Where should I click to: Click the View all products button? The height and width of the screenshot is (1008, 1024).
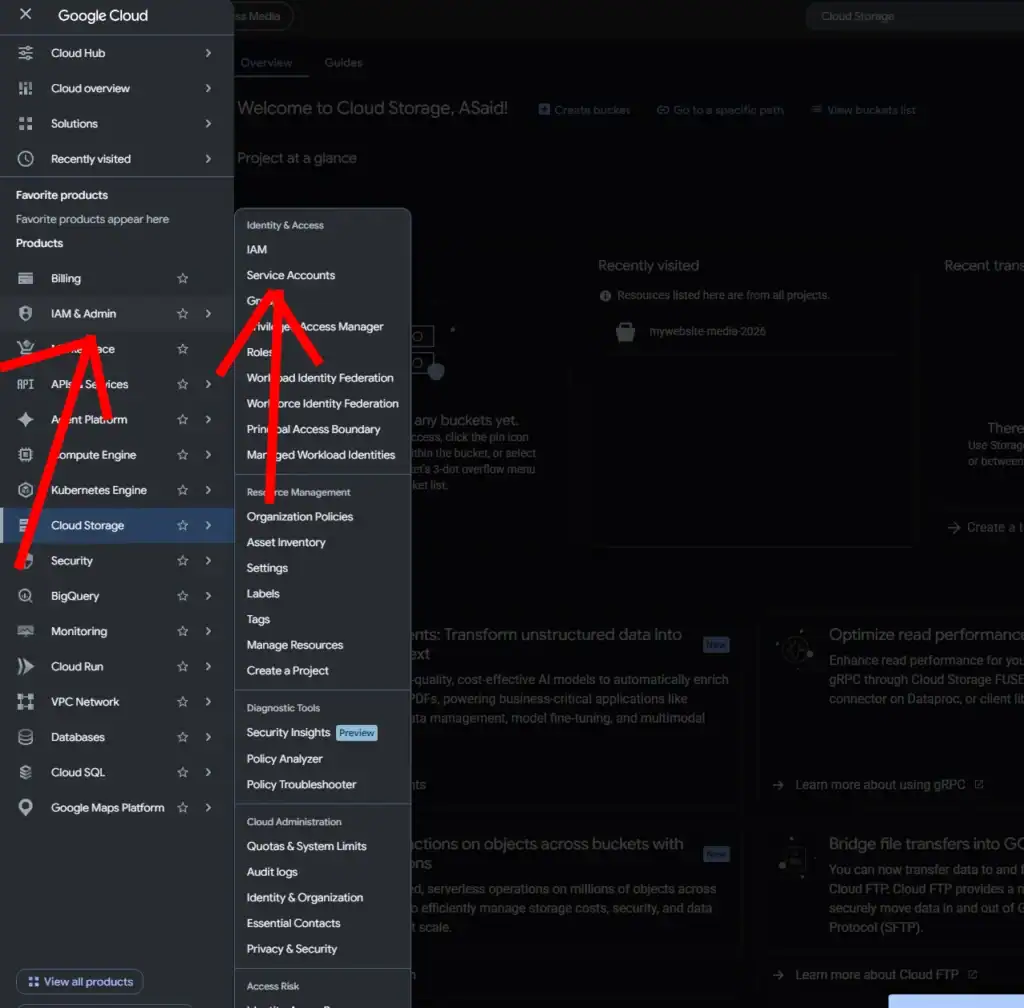(x=80, y=981)
